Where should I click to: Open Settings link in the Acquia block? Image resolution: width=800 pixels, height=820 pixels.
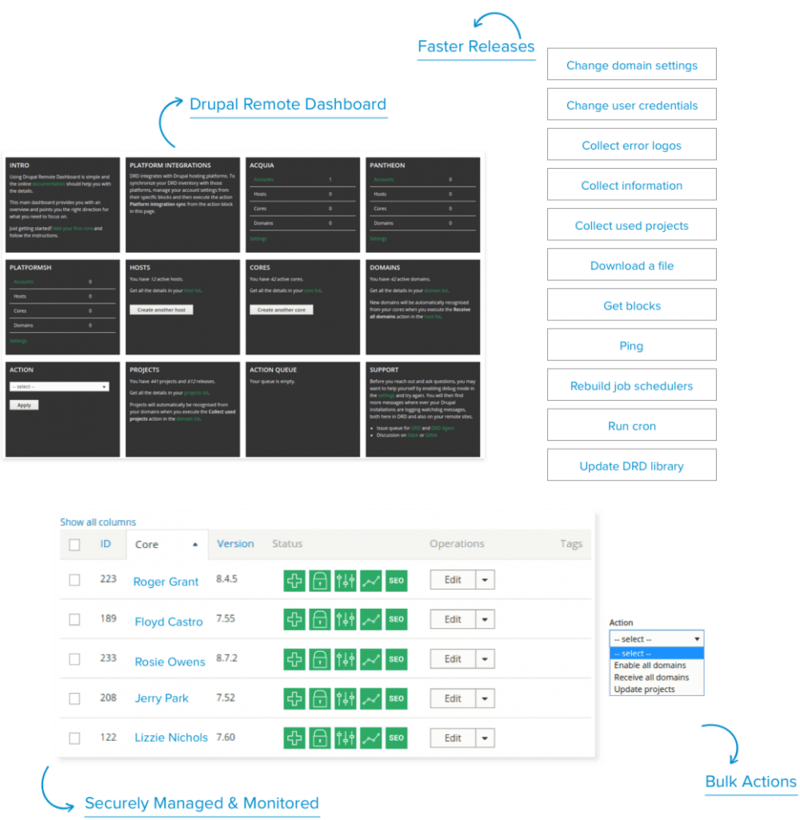(x=257, y=239)
